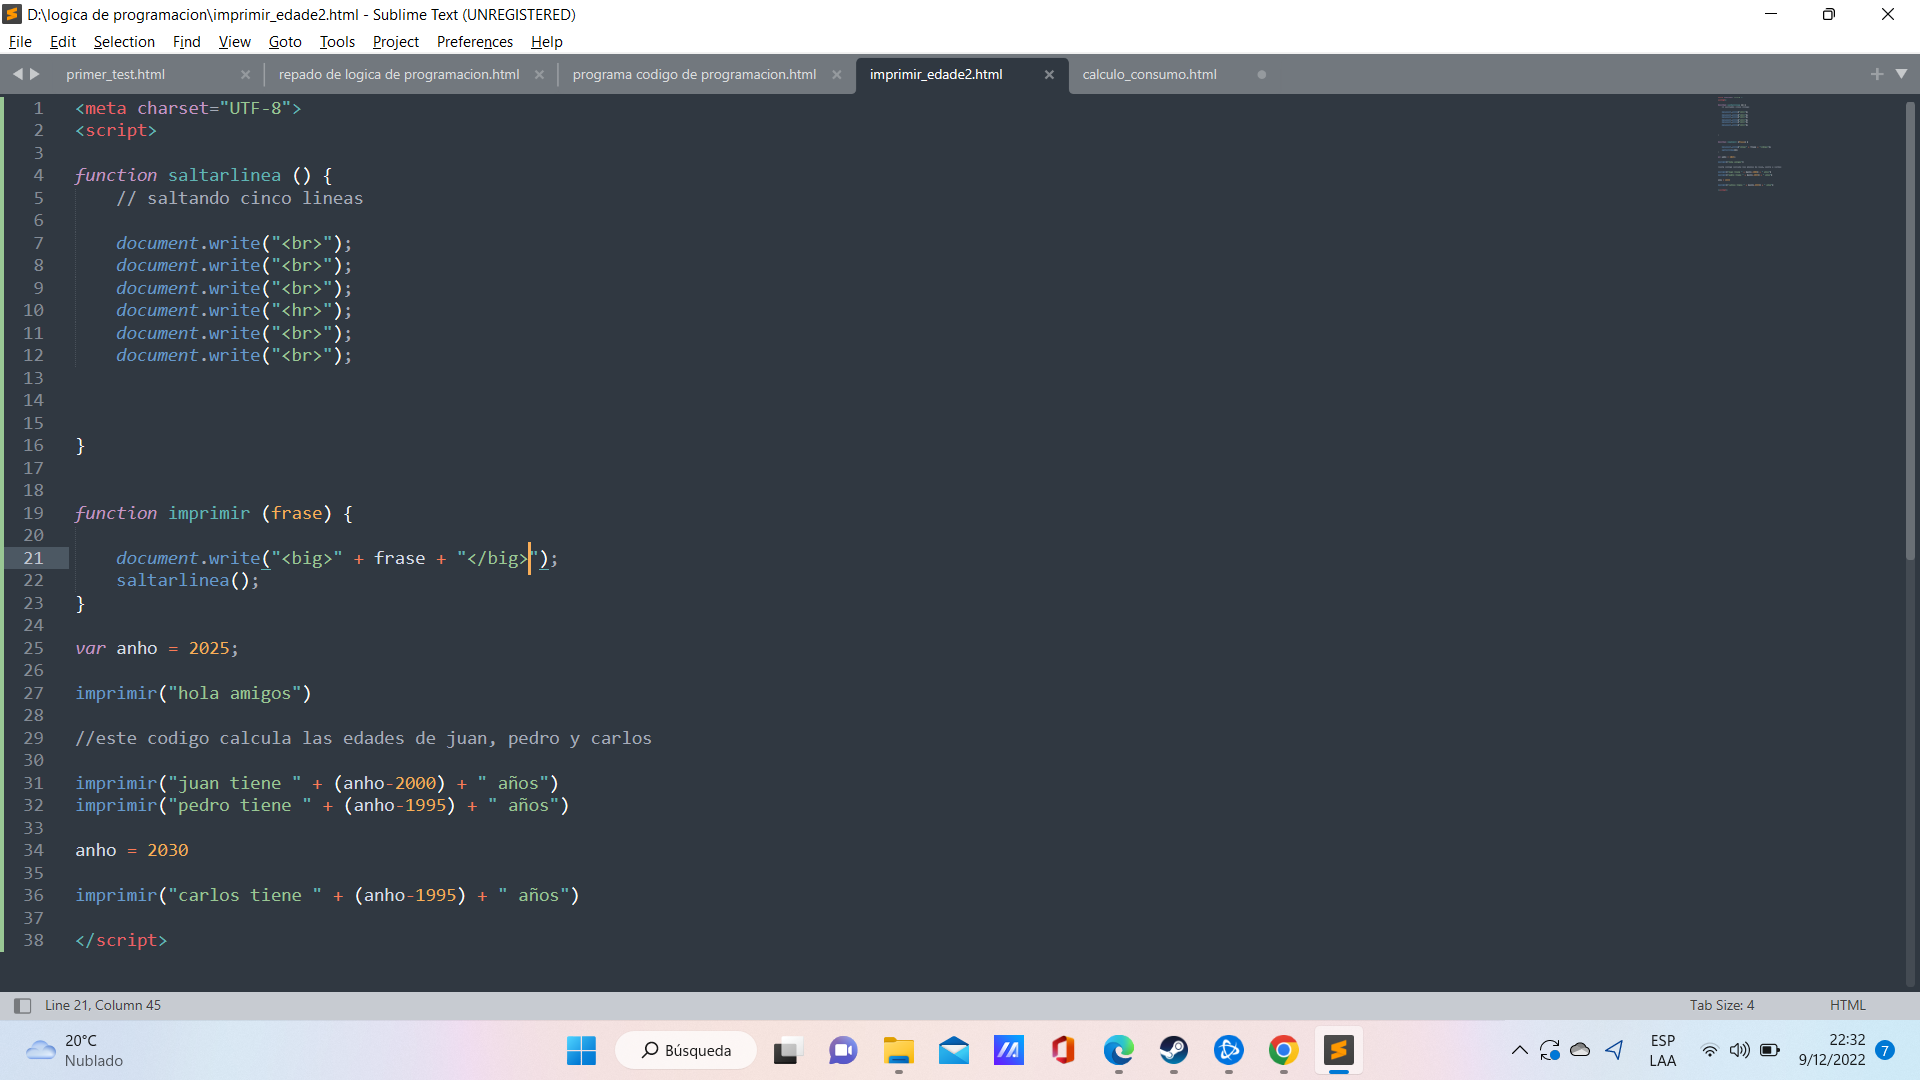Open Steam from the taskbar

point(1174,1050)
